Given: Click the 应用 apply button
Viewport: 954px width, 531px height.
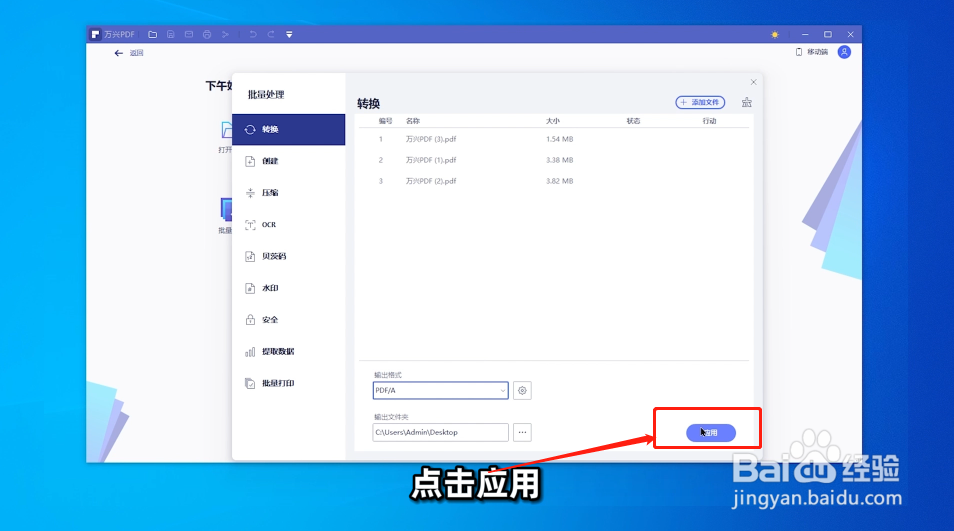Looking at the screenshot, I should tap(711, 432).
